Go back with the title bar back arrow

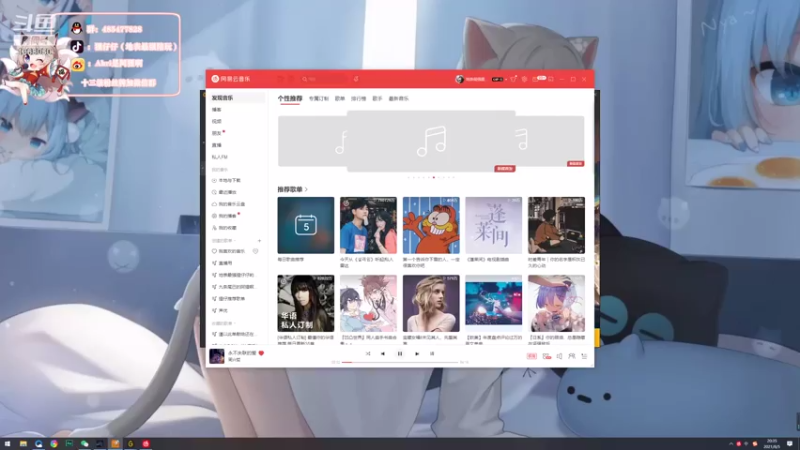[281, 79]
